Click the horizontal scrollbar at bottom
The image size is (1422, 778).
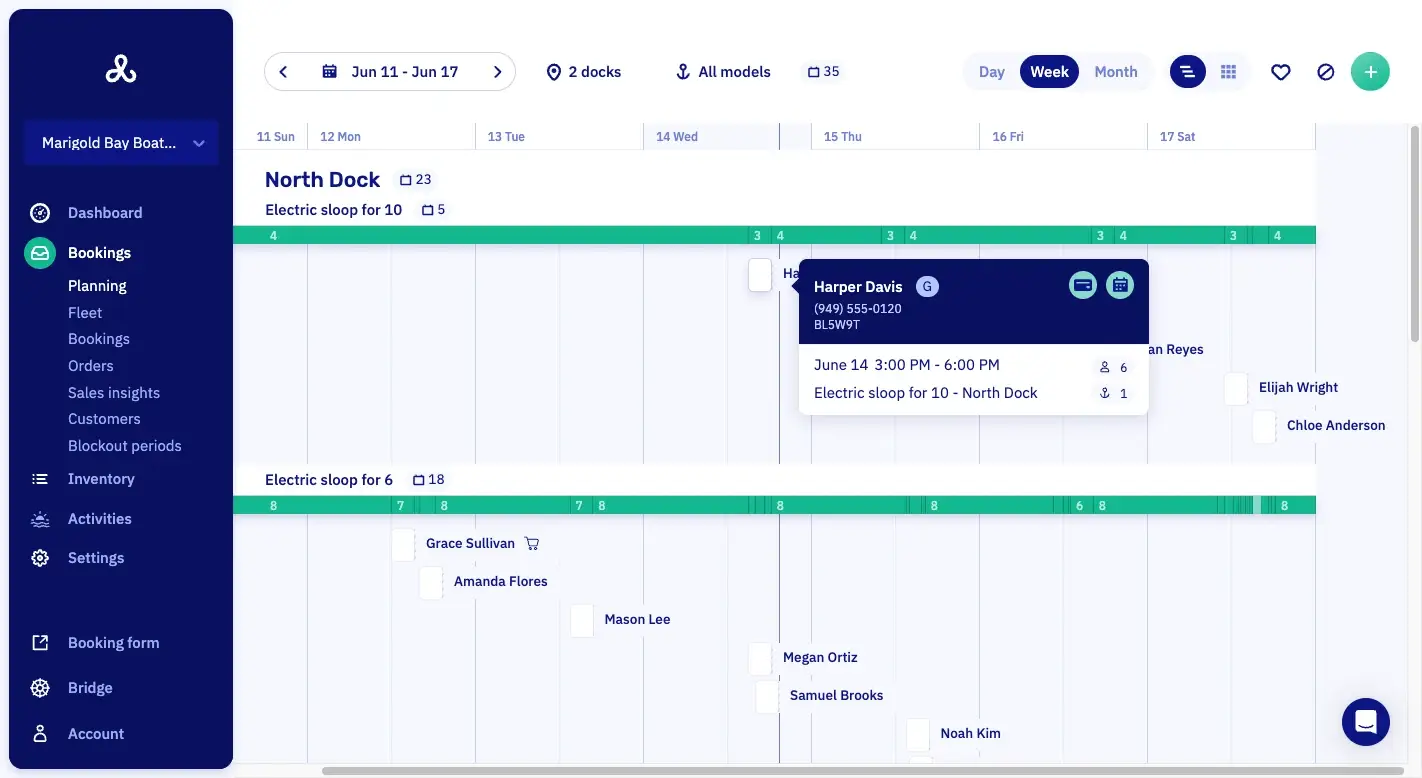[x=863, y=771]
